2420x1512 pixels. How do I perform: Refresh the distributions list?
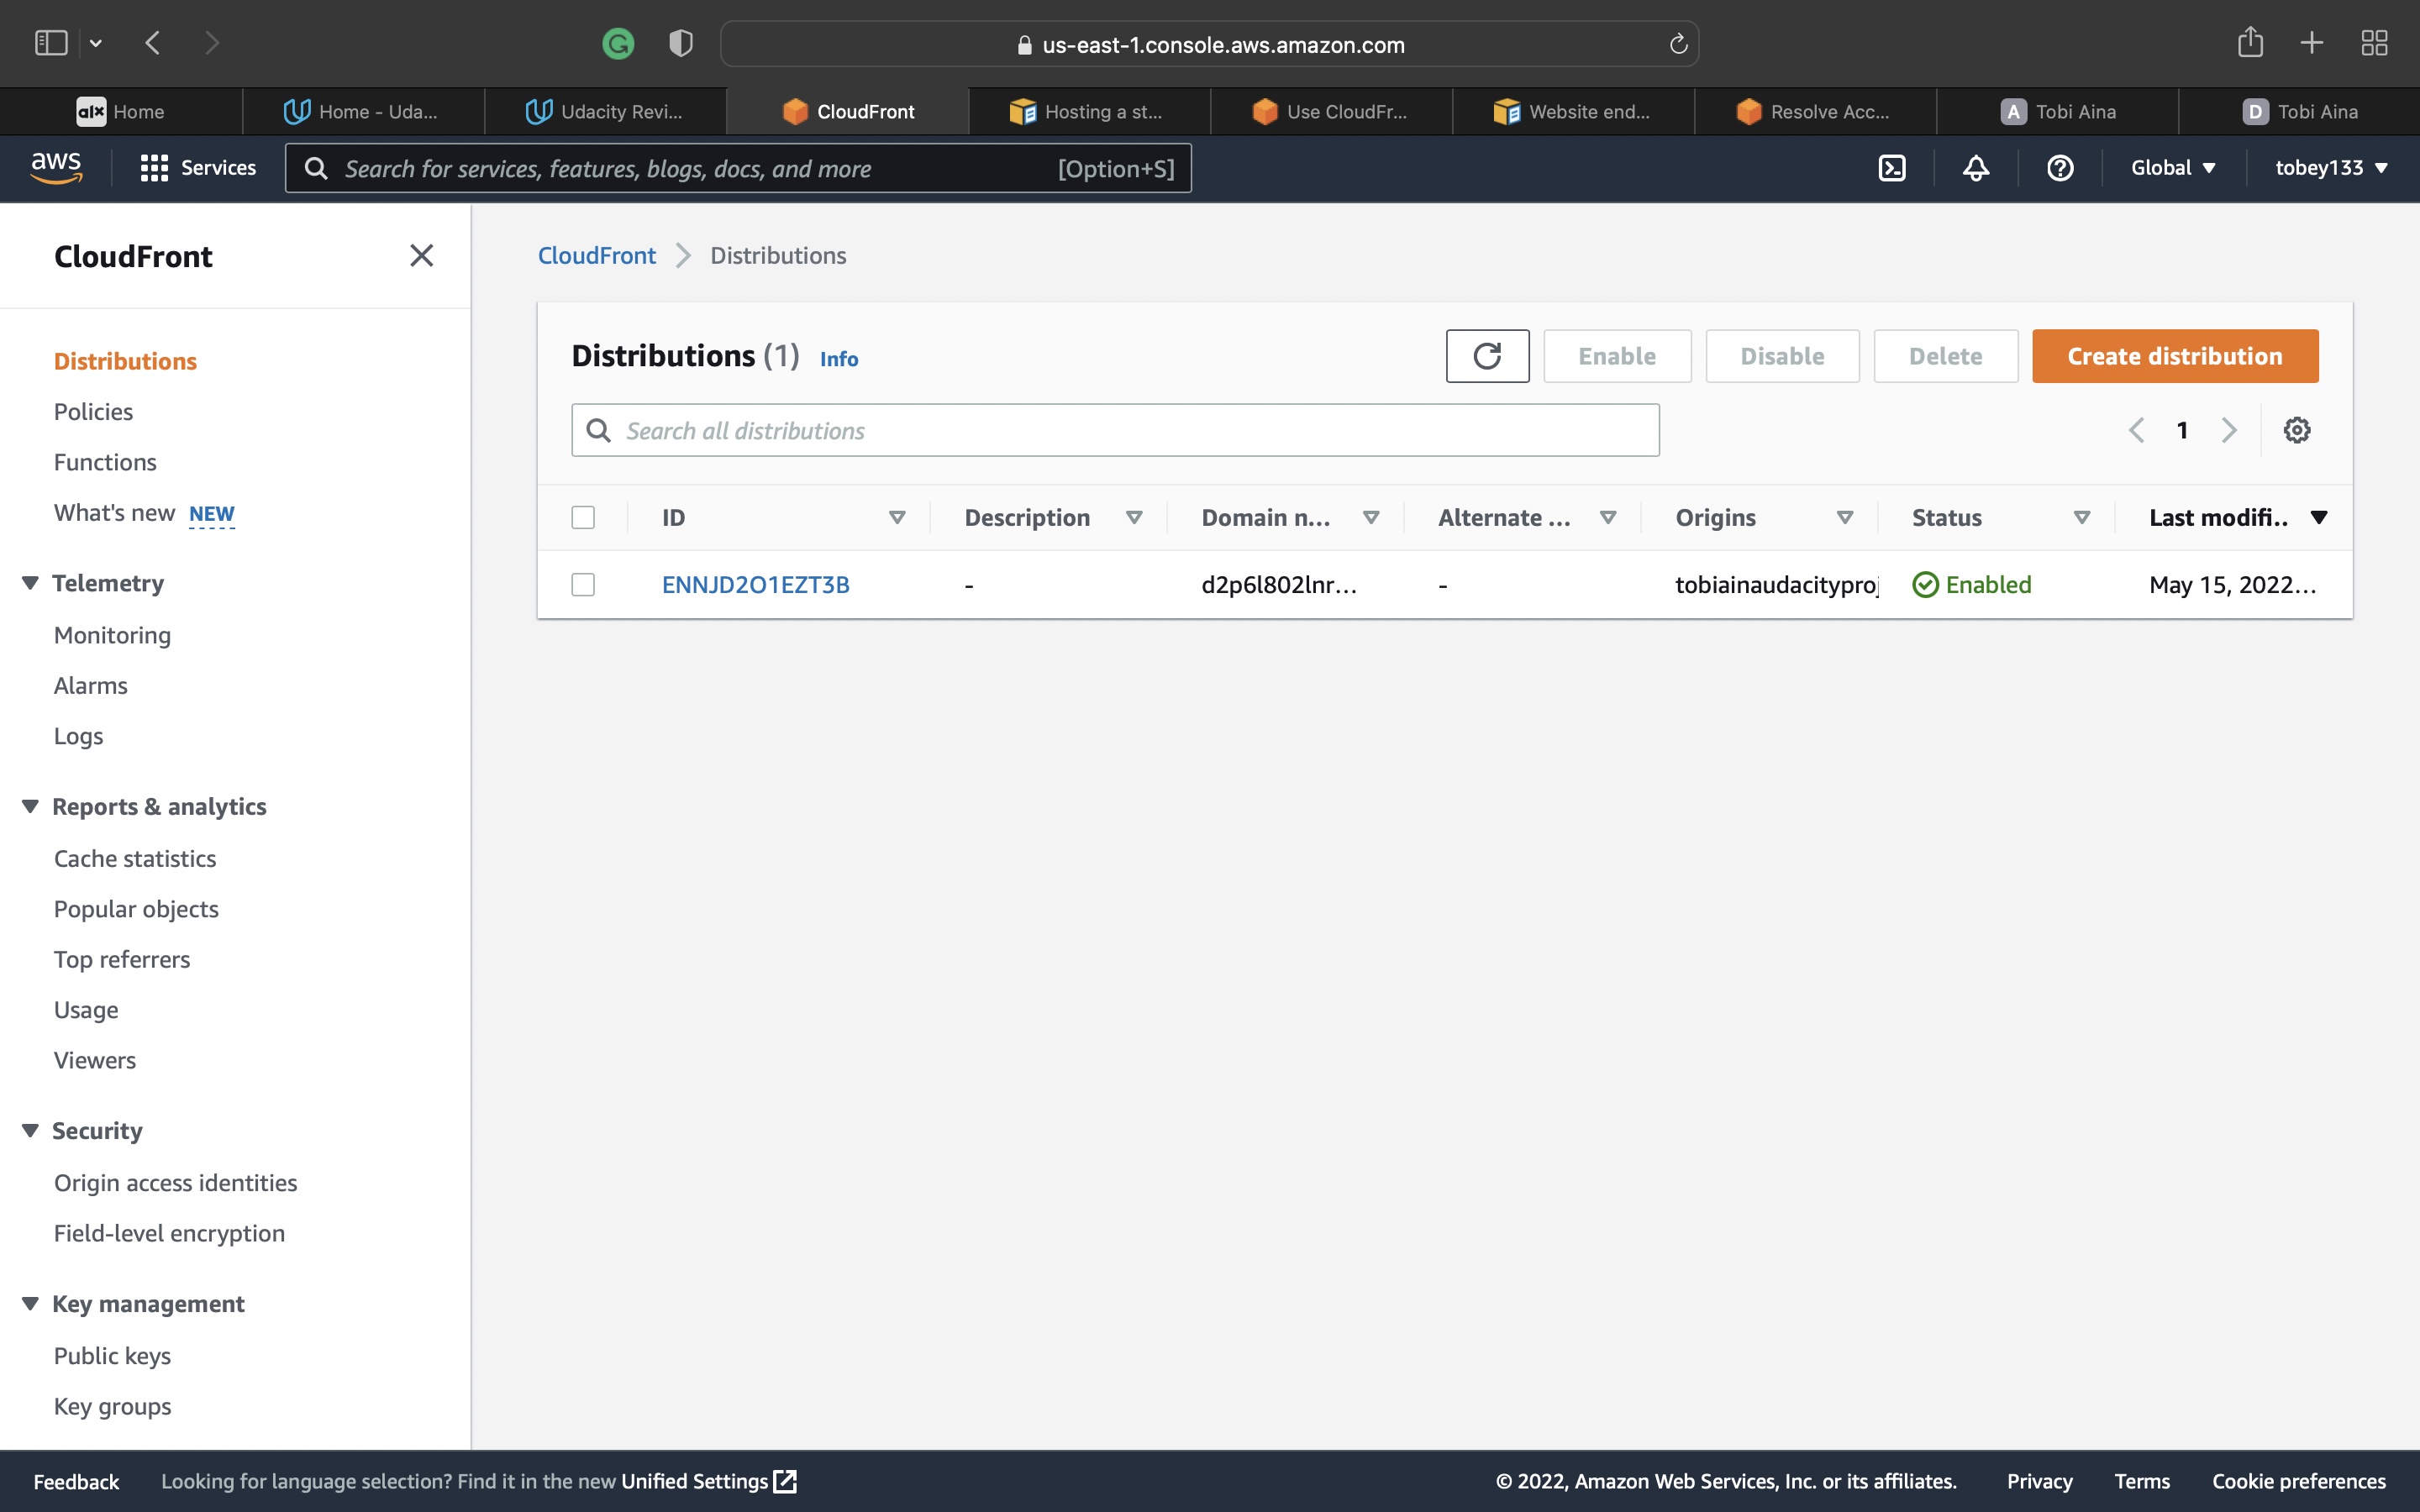point(1487,355)
